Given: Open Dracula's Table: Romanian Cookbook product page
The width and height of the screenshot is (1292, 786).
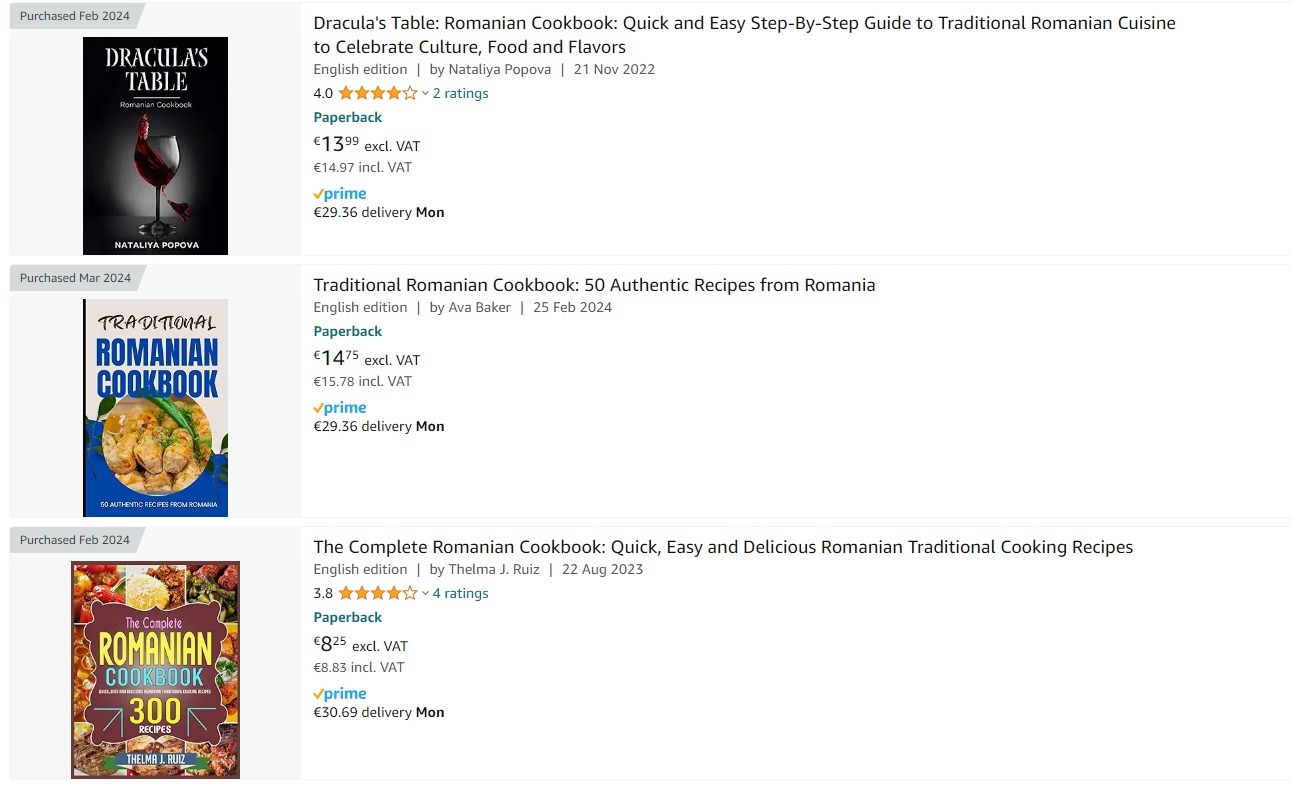Looking at the screenshot, I should click(x=744, y=22).
